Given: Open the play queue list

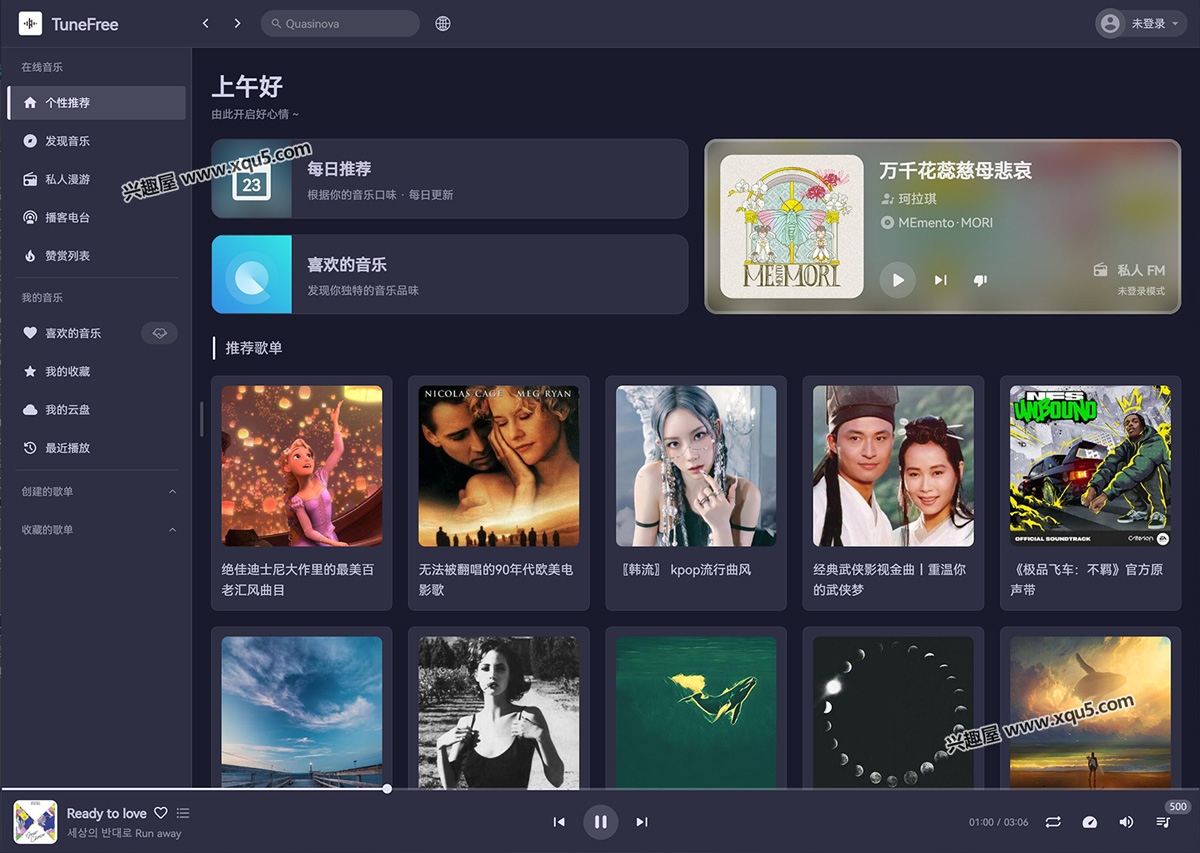Looking at the screenshot, I should click(x=1163, y=822).
